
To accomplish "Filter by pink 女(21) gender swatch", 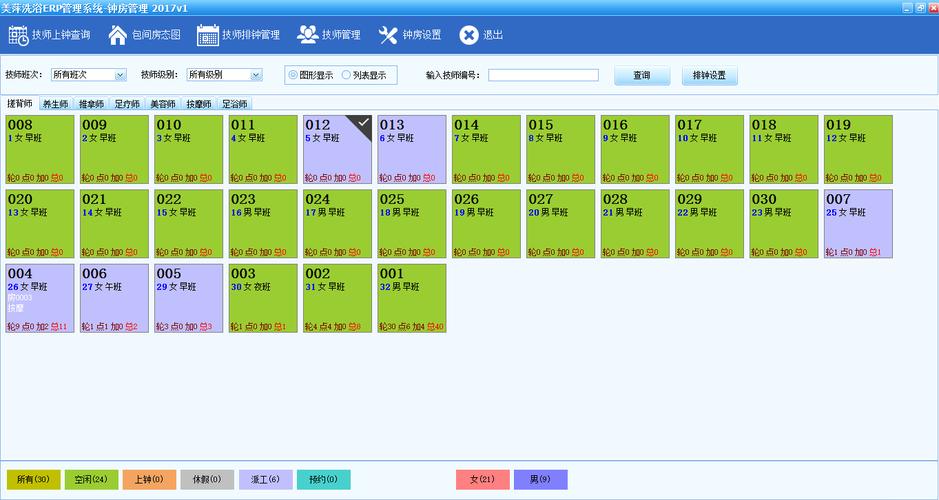I will pyautogui.click(x=482, y=480).
